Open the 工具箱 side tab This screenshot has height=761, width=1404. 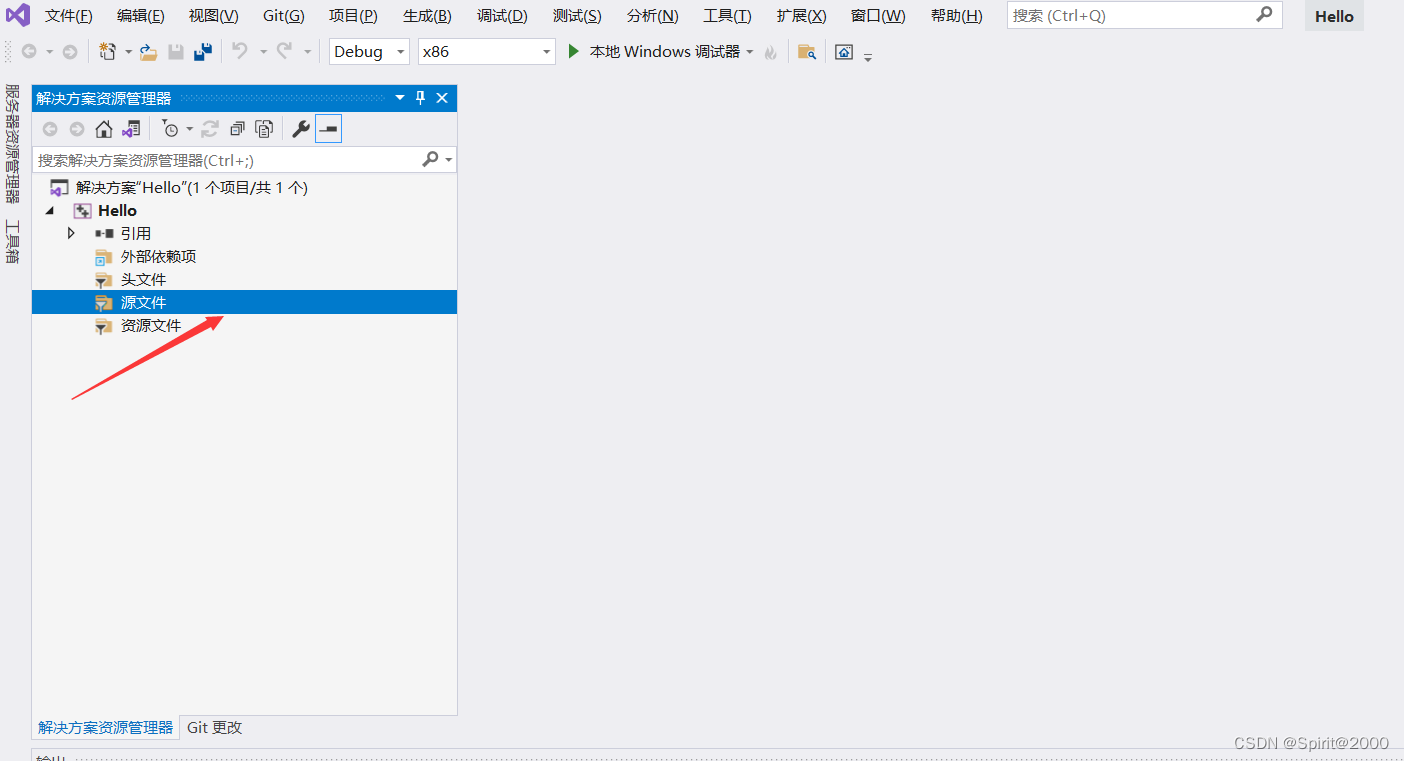tap(13, 240)
